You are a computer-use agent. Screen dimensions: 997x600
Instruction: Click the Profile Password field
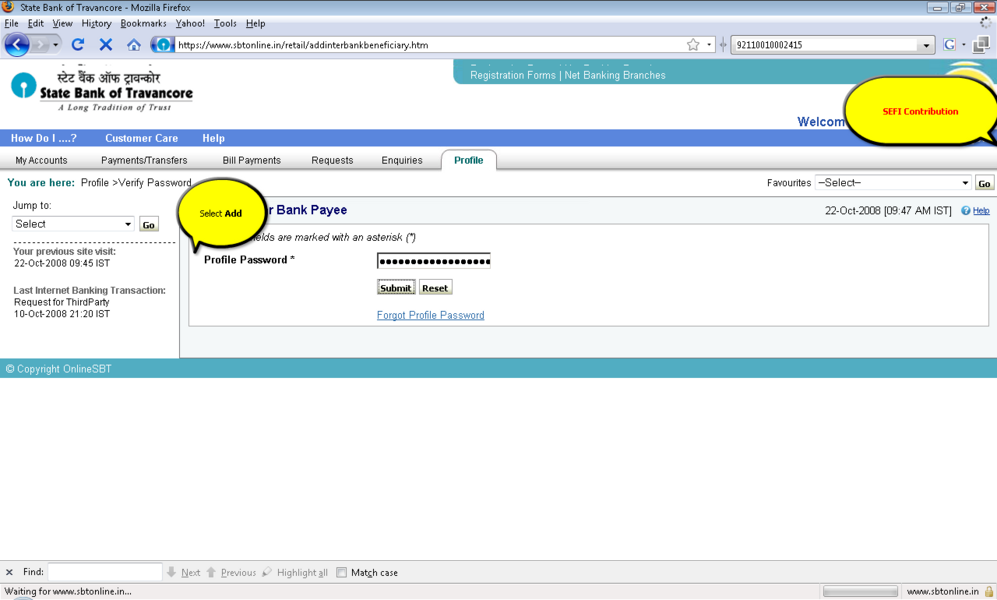point(433,261)
